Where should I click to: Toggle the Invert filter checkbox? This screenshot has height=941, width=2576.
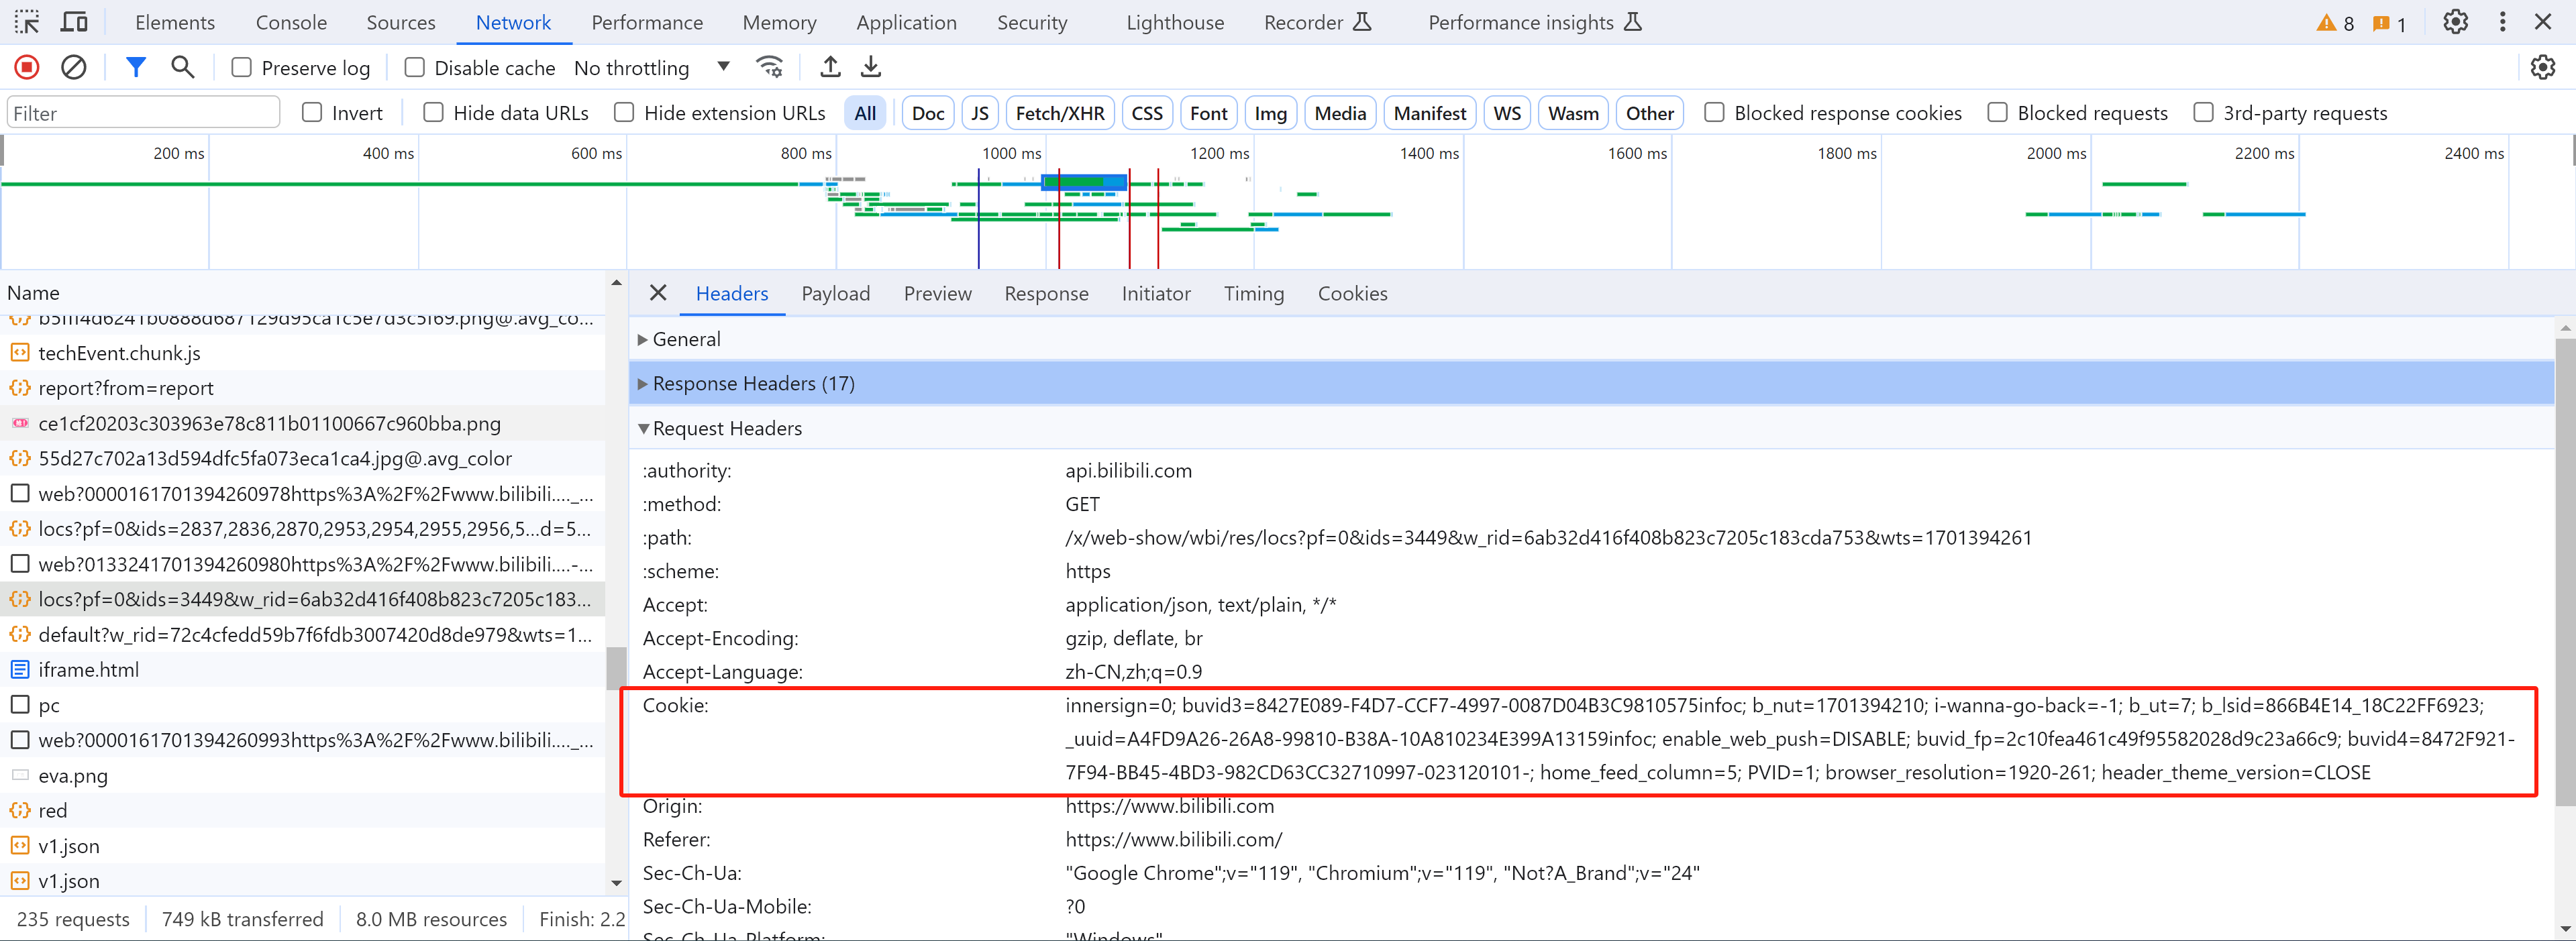point(312,112)
